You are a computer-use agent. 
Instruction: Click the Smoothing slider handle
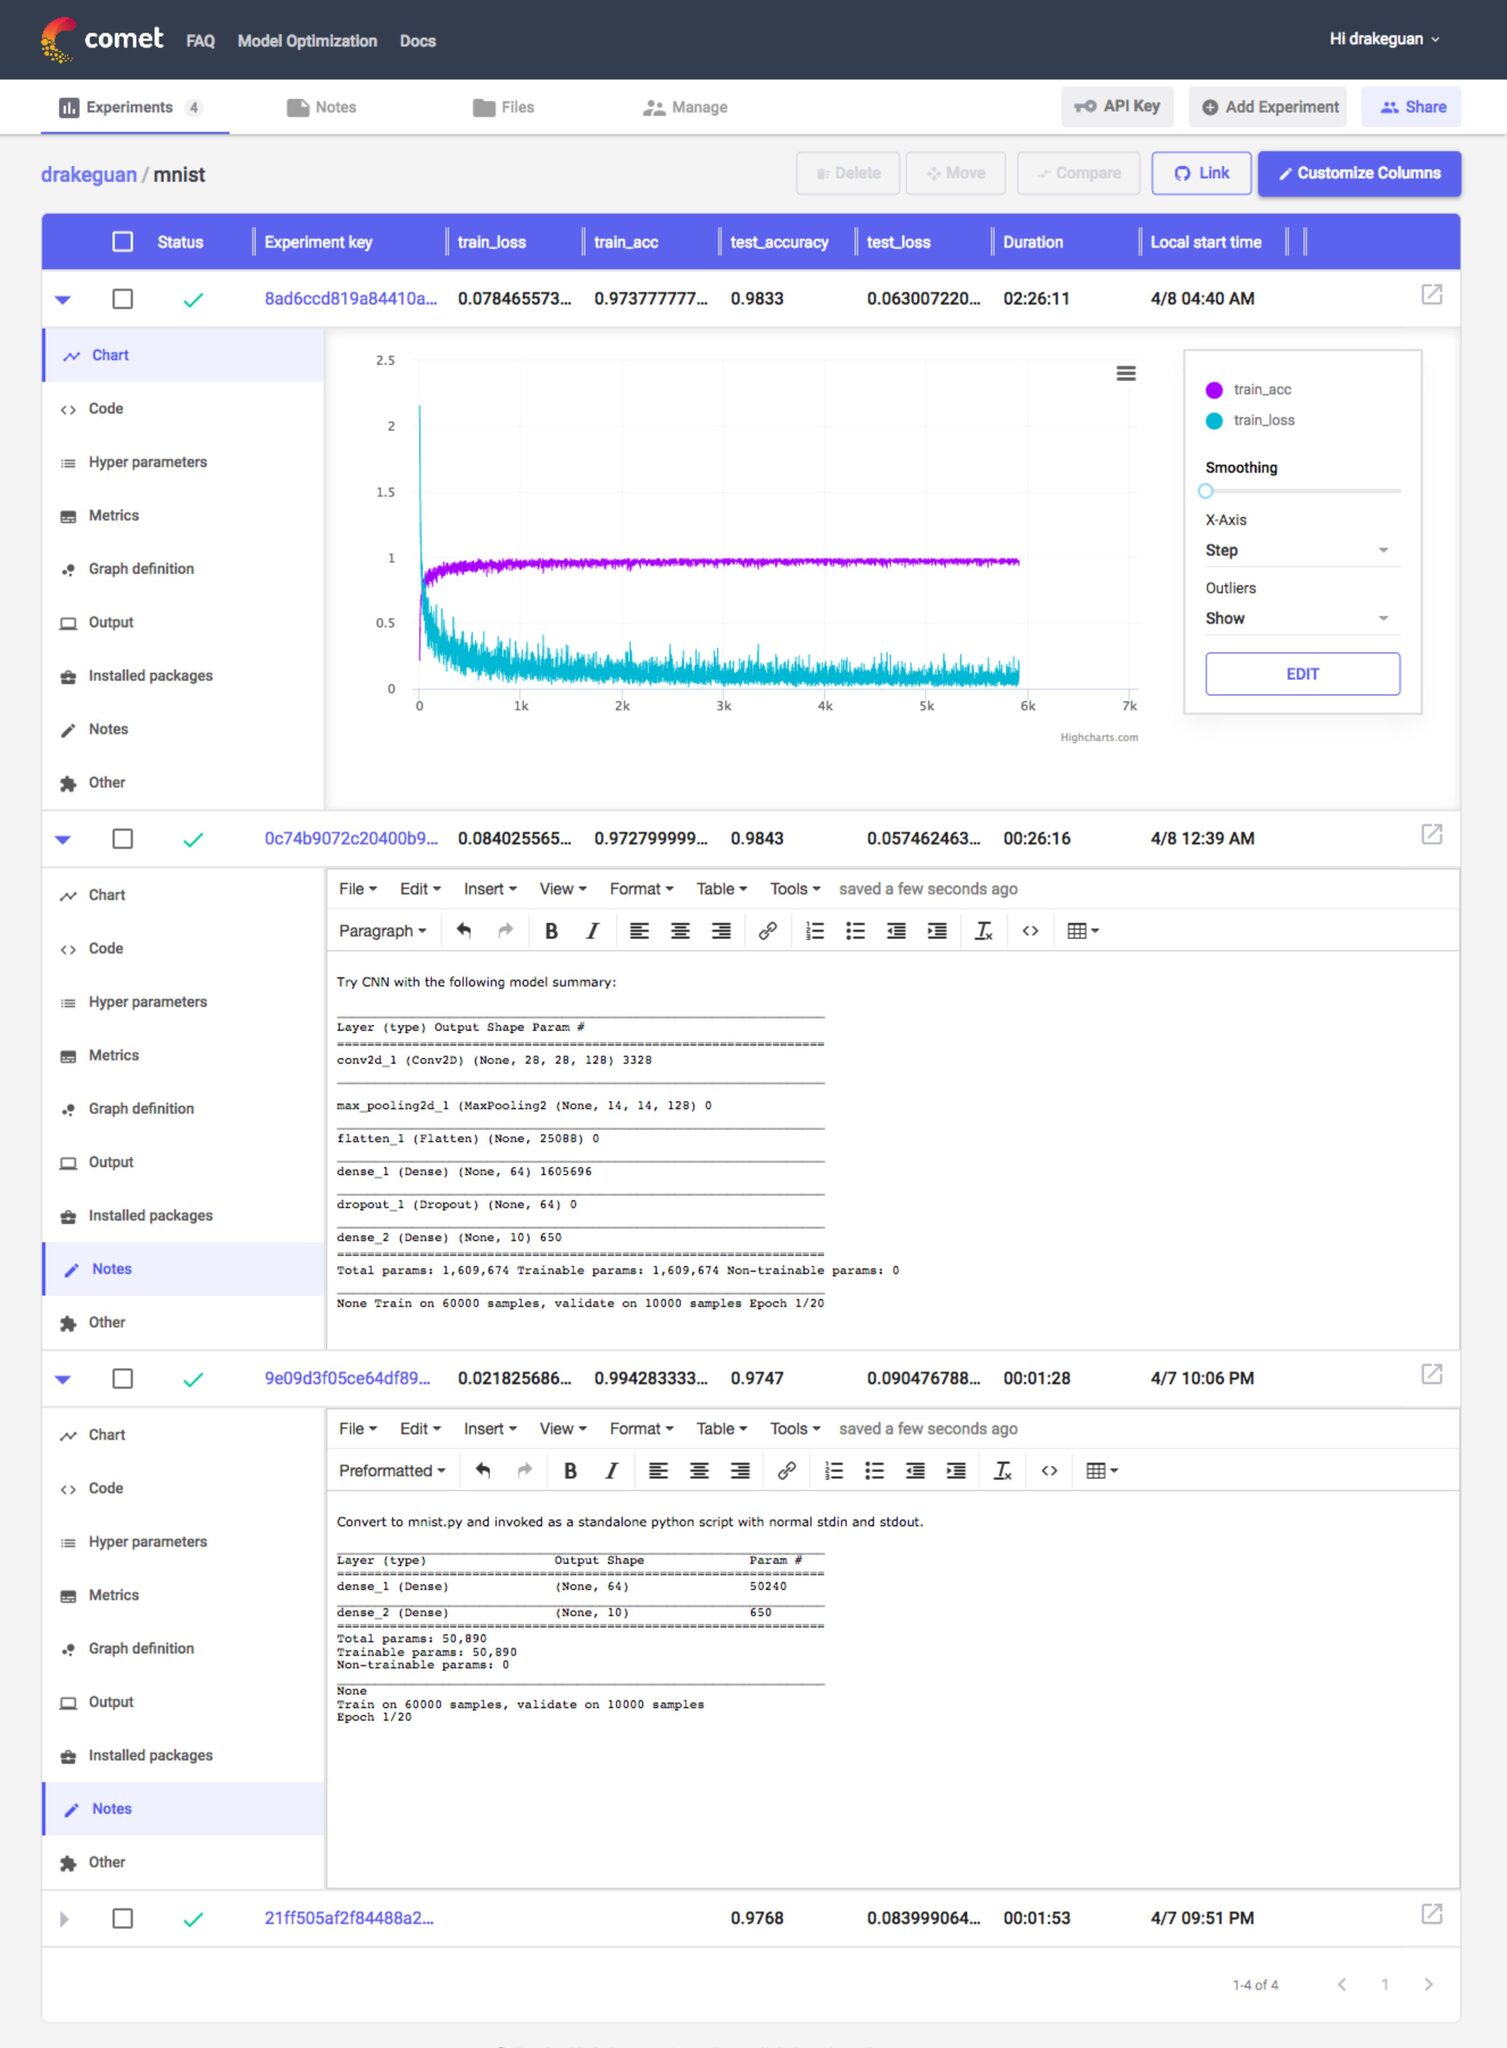[1206, 491]
